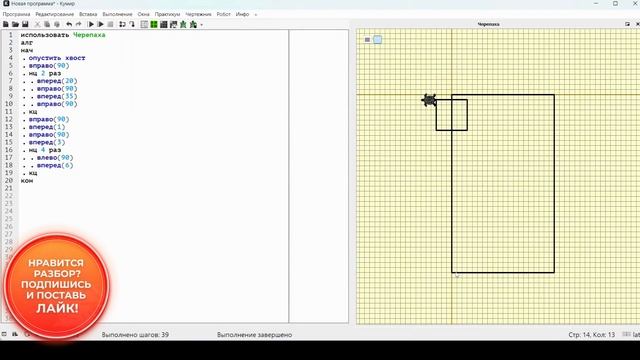Maximize the Кумир window
Viewport: 640px width, 360px height.
click(616, 3)
